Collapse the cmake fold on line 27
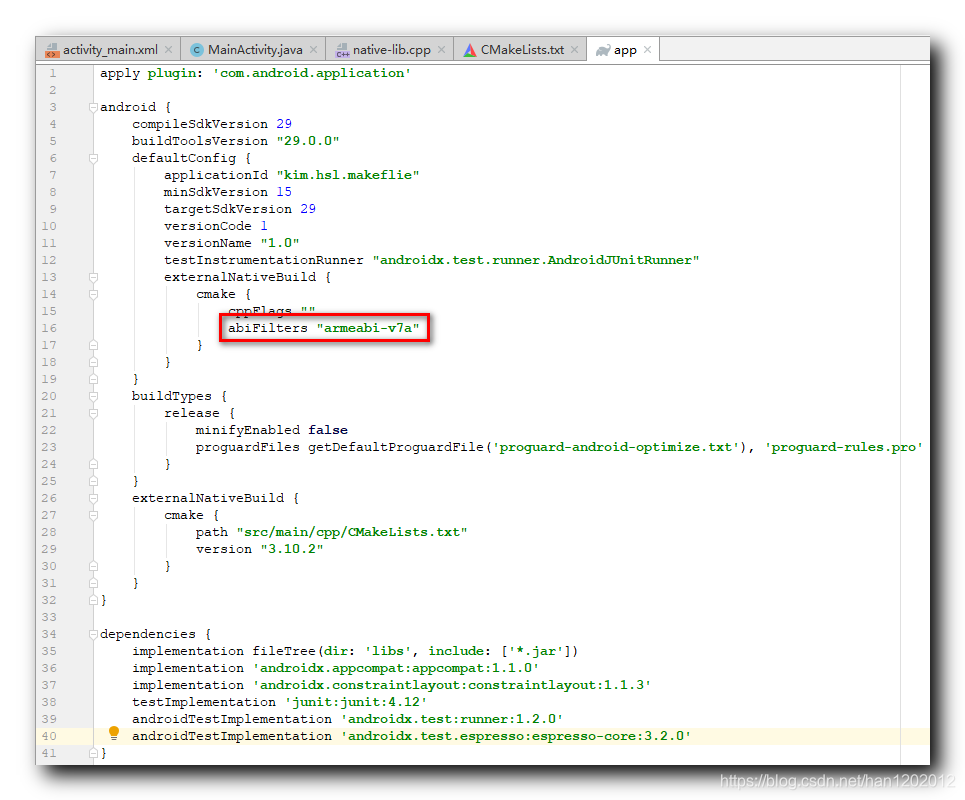The image size is (965, 800). click(x=94, y=515)
